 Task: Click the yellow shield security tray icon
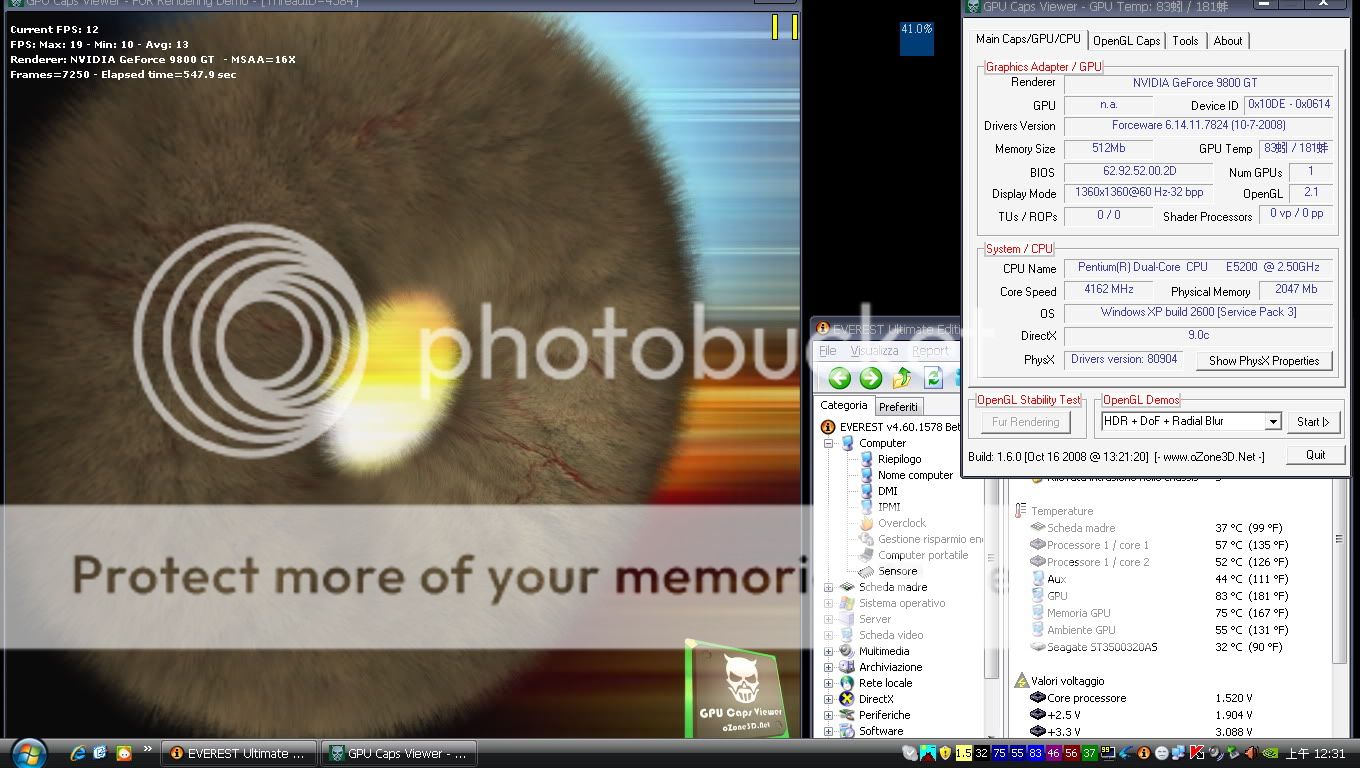945,753
